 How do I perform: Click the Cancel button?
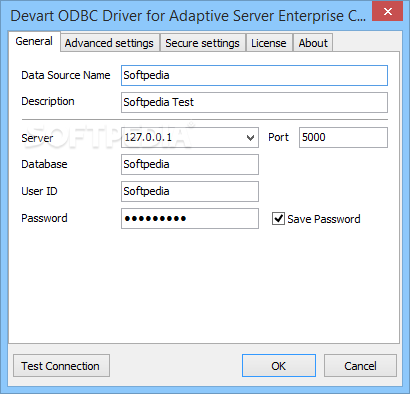pos(360,366)
